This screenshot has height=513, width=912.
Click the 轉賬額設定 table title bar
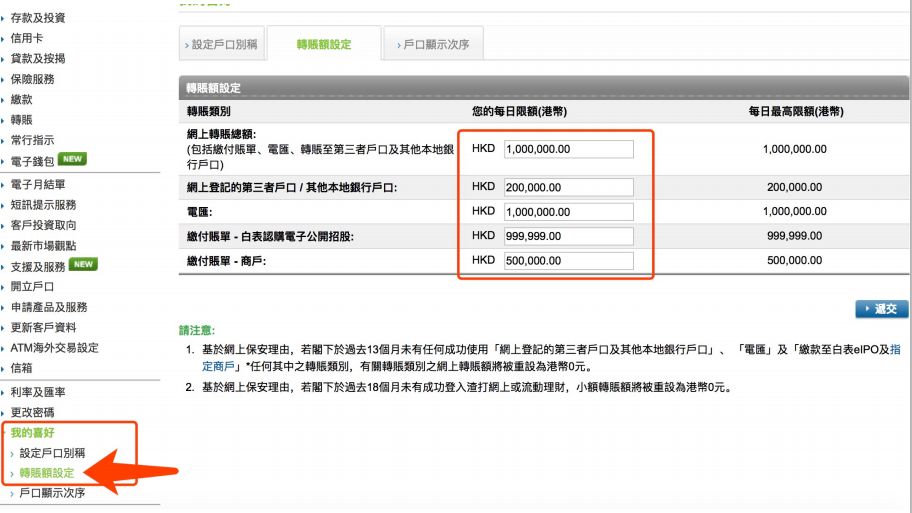pos(544,88)
